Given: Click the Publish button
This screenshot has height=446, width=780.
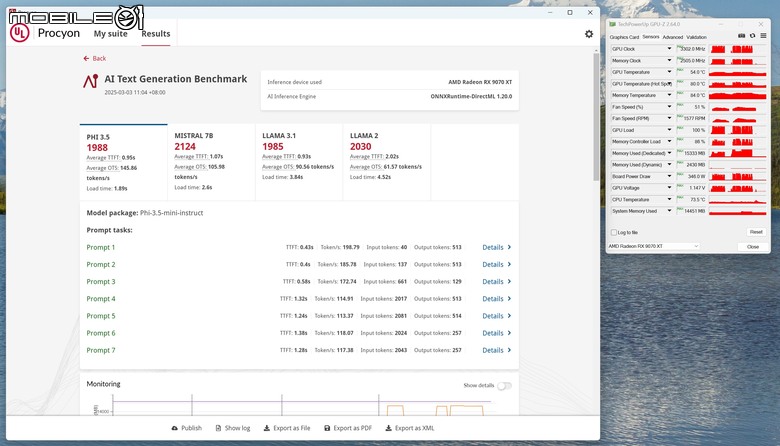Looking at the screenshot, I should tap(187, 428).
